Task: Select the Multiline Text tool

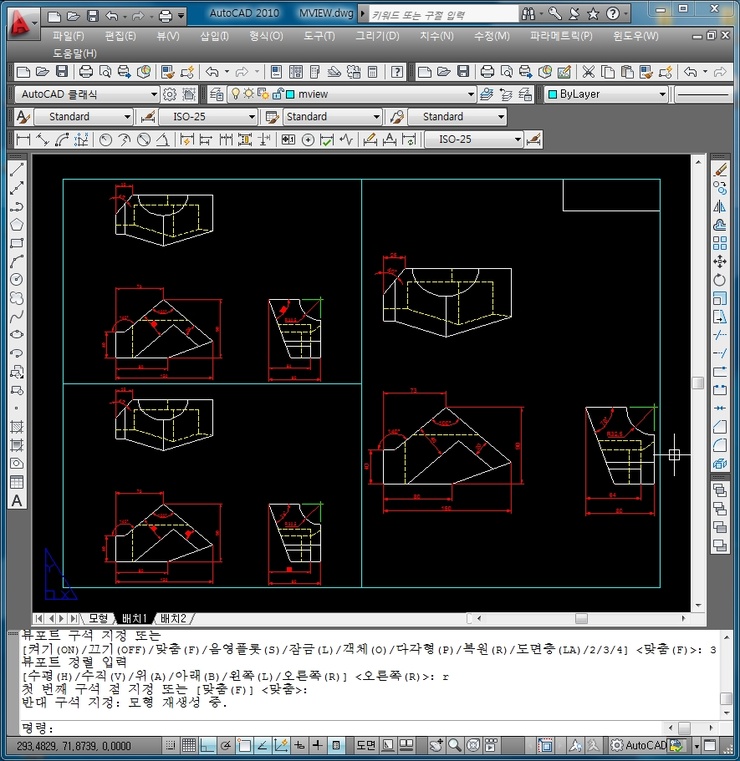Action: click(17, 500)
